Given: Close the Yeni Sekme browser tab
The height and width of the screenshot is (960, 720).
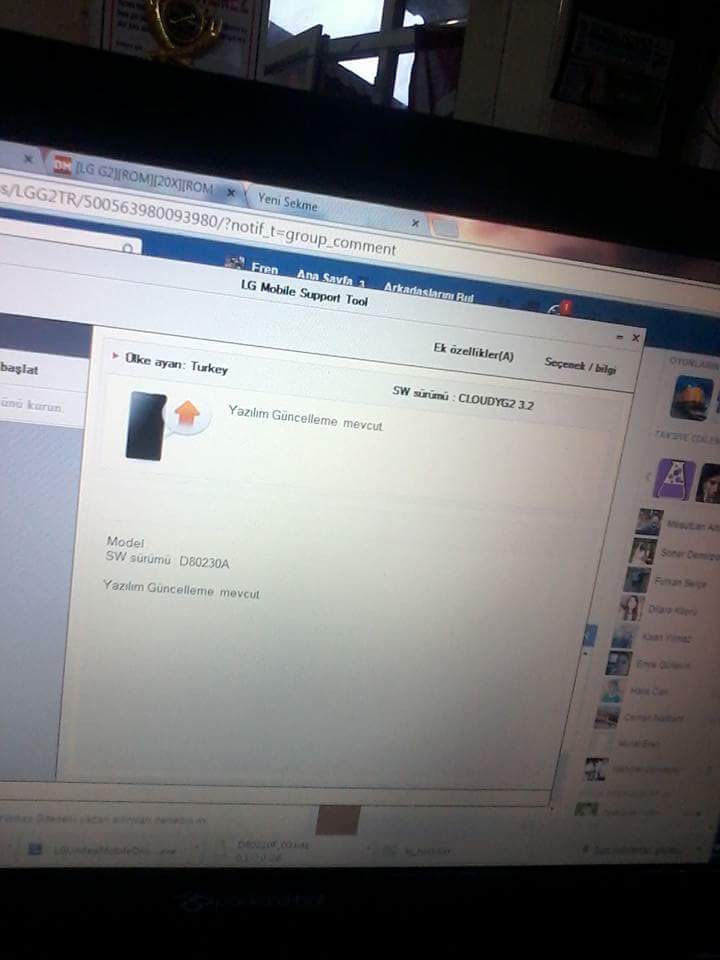Looking at the screenshot, I should (x=415, y=223).
